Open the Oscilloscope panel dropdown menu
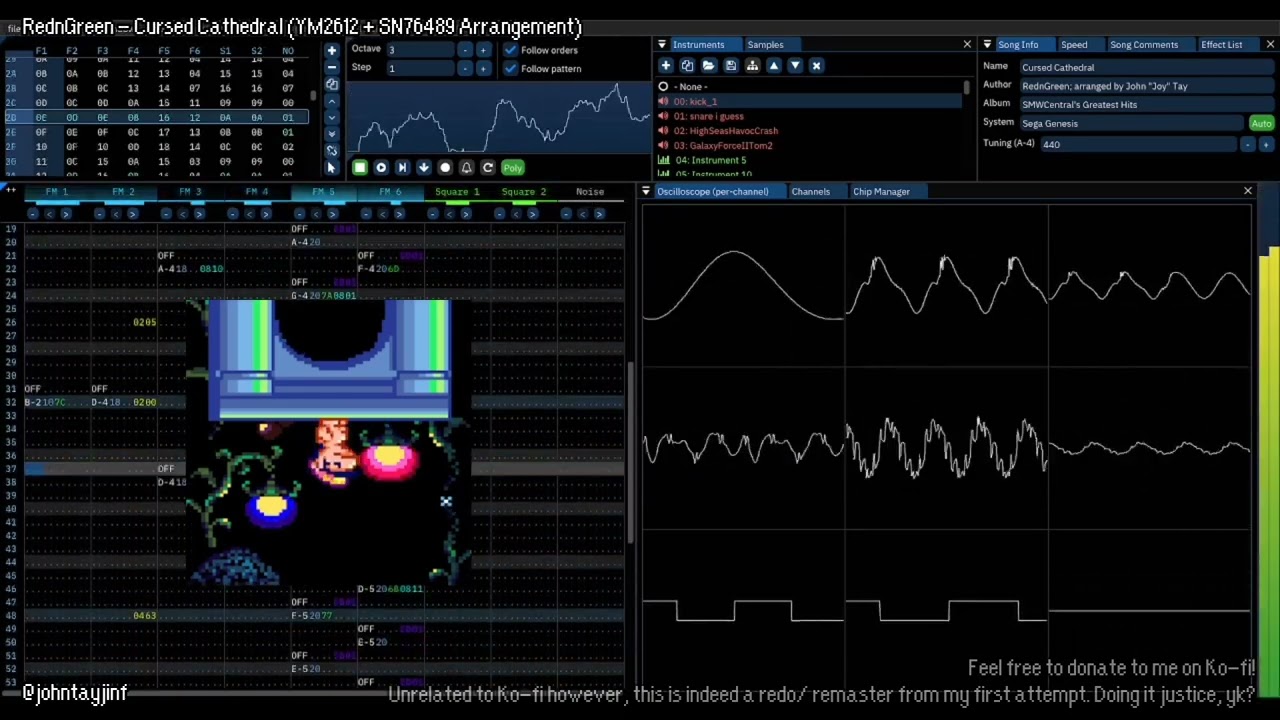1280x720 pixels. click(x=646, y=192)
